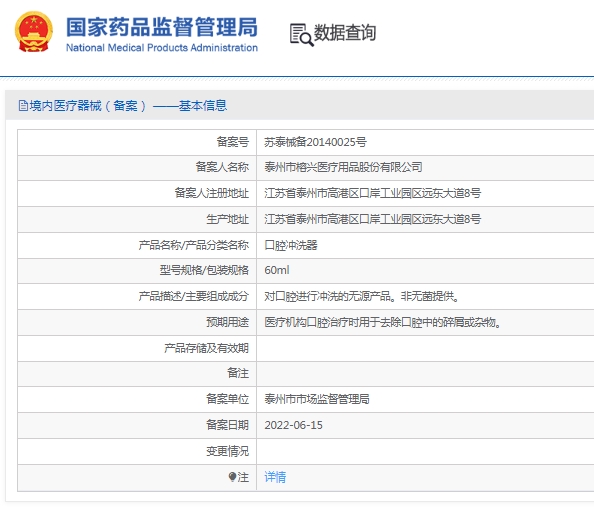Viewport: 594px width, 507px height.
Task: Click the 数据查询 heading text
Action: click(345, 33)
